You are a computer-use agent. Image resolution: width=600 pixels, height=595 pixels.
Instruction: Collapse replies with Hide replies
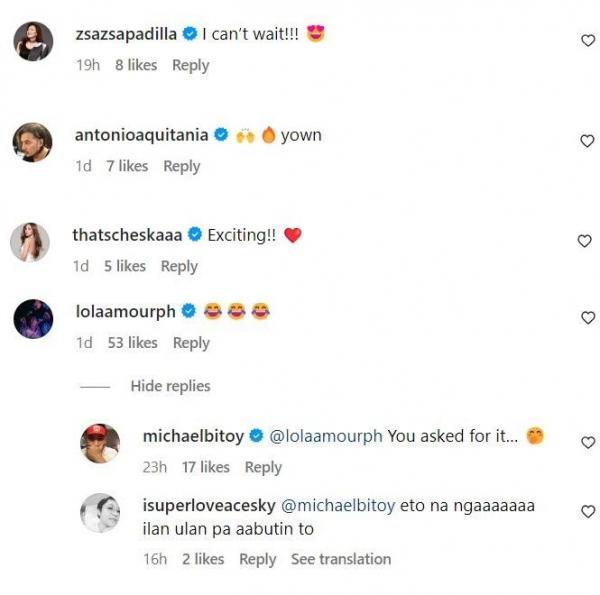pyautogui.click(x=170, y=386)
